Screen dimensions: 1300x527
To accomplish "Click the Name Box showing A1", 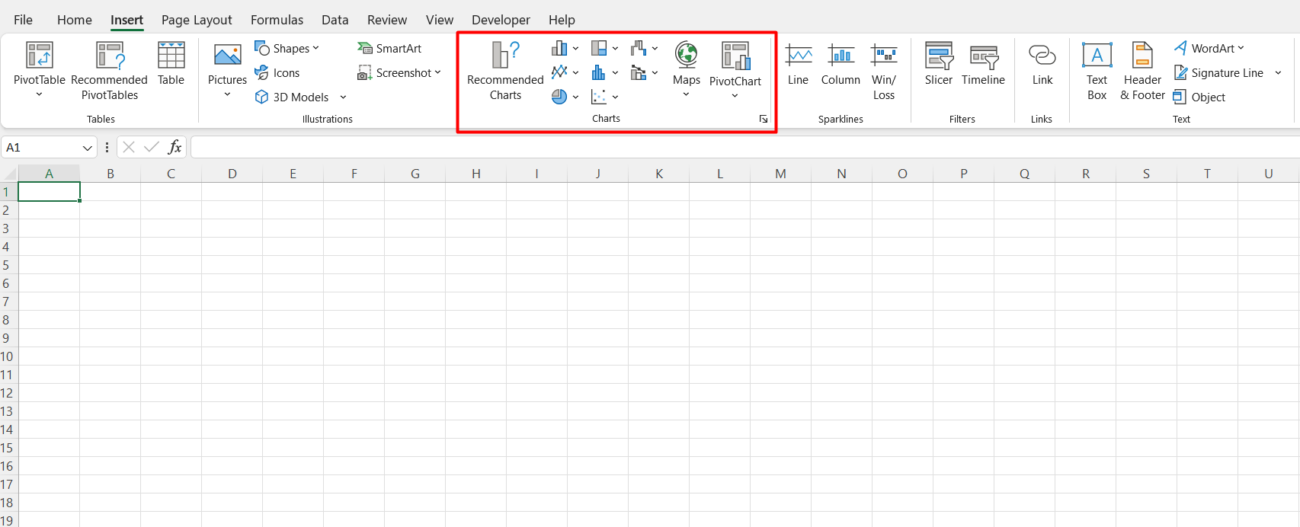I will pos(40,147).
